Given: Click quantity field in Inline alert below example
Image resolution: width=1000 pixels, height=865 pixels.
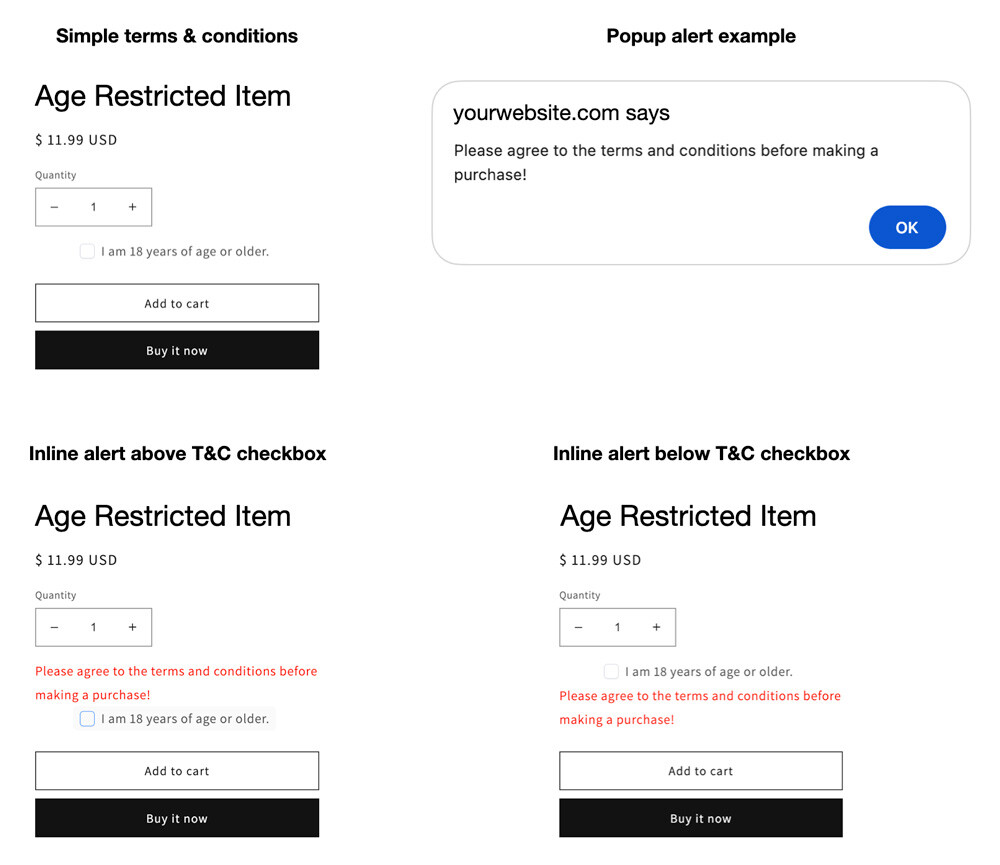Looking at the screenshot, I should (x=617, y=627).
